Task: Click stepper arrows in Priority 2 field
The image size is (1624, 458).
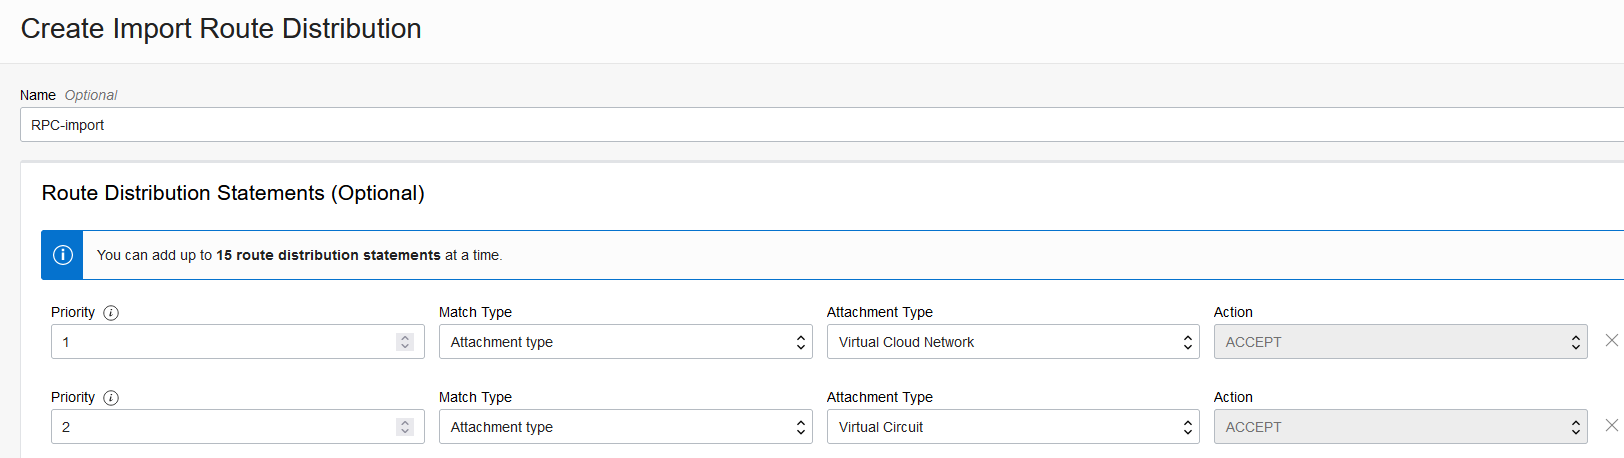Action: [x=405, y=427]
